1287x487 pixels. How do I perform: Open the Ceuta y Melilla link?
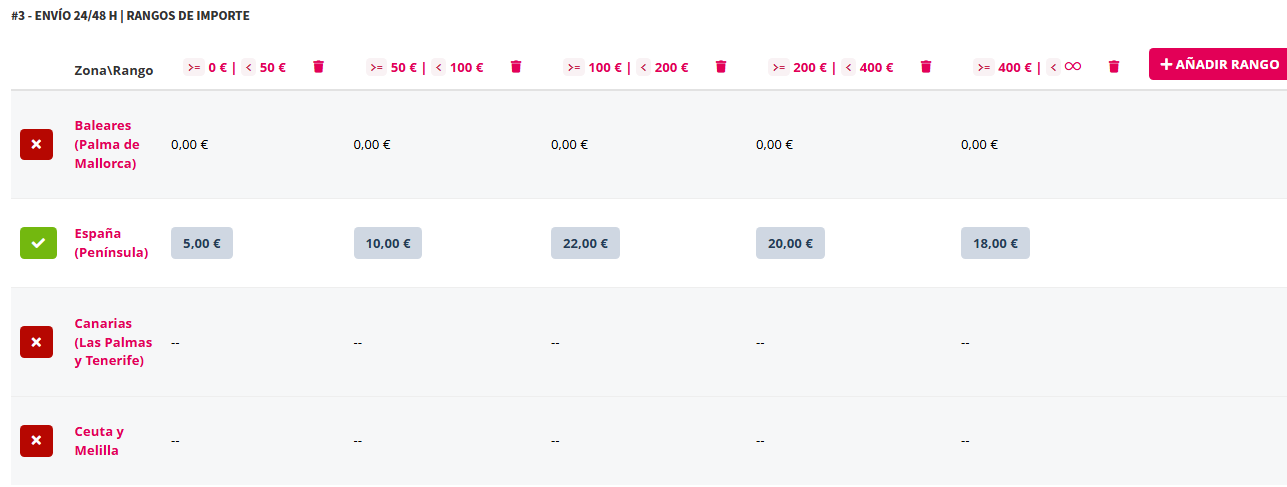click(x=99, y=441)
